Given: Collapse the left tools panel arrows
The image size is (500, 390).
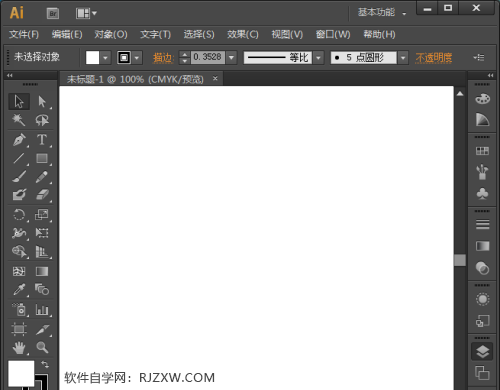Looking at the screenshot, I should tap(10, 76).
